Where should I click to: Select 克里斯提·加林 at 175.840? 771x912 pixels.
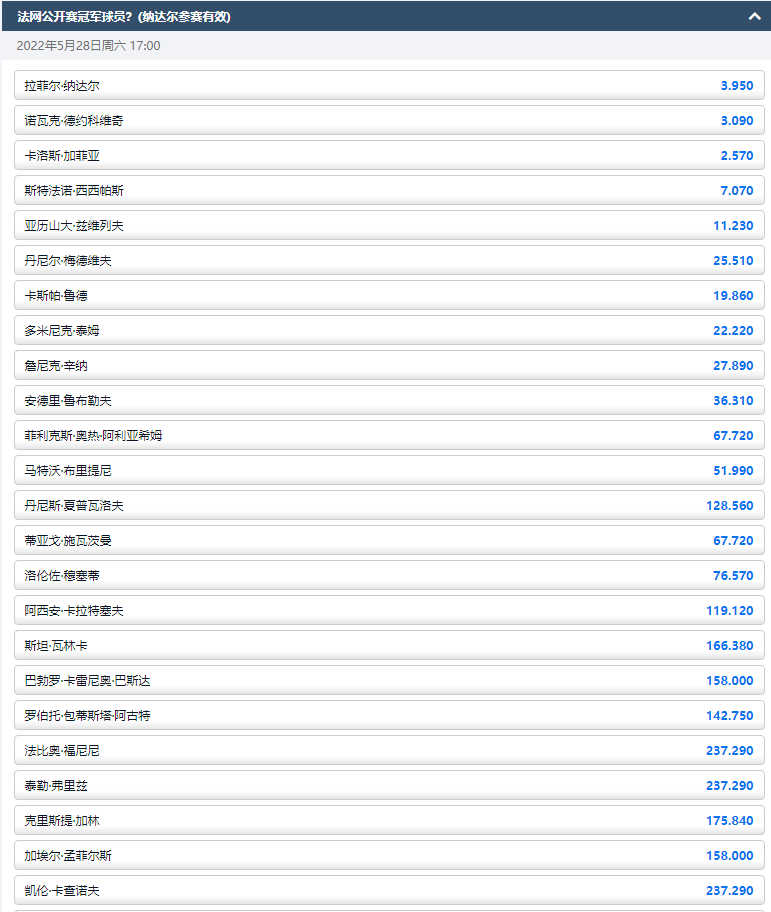tap(389, 821)
